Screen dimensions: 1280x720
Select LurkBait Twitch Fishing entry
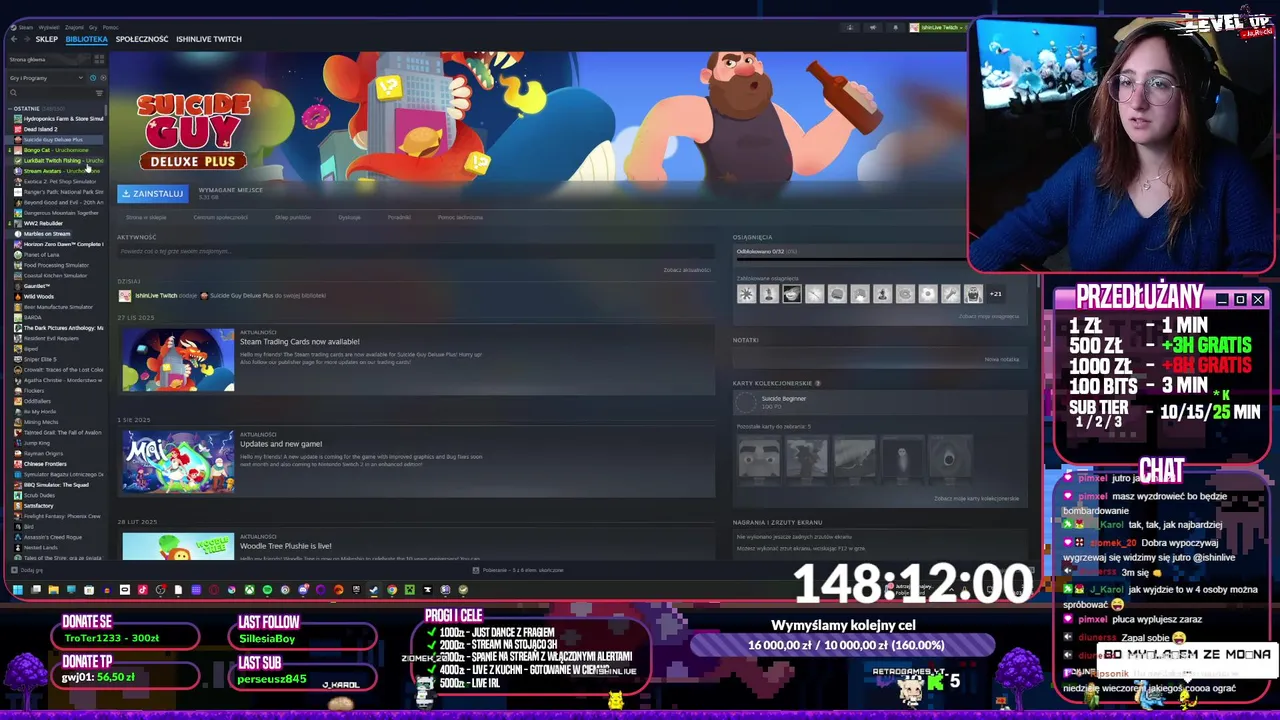pos(58,160)
